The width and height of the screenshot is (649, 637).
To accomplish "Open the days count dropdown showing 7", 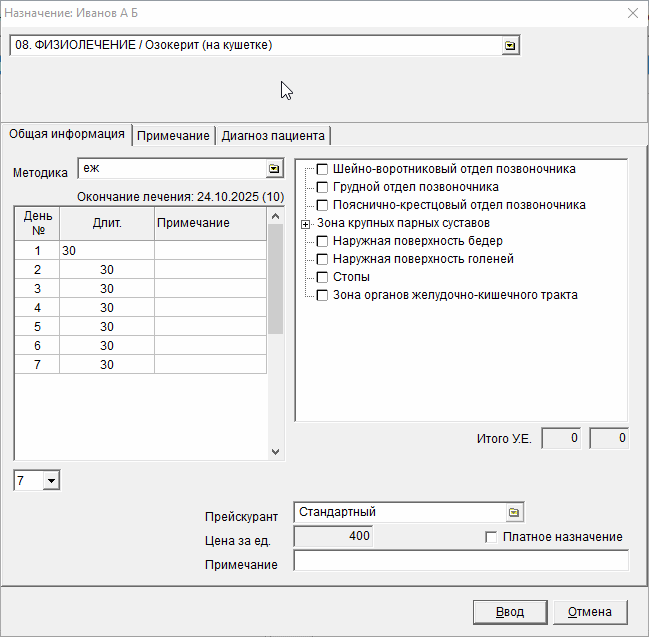I will coord(52,481).
